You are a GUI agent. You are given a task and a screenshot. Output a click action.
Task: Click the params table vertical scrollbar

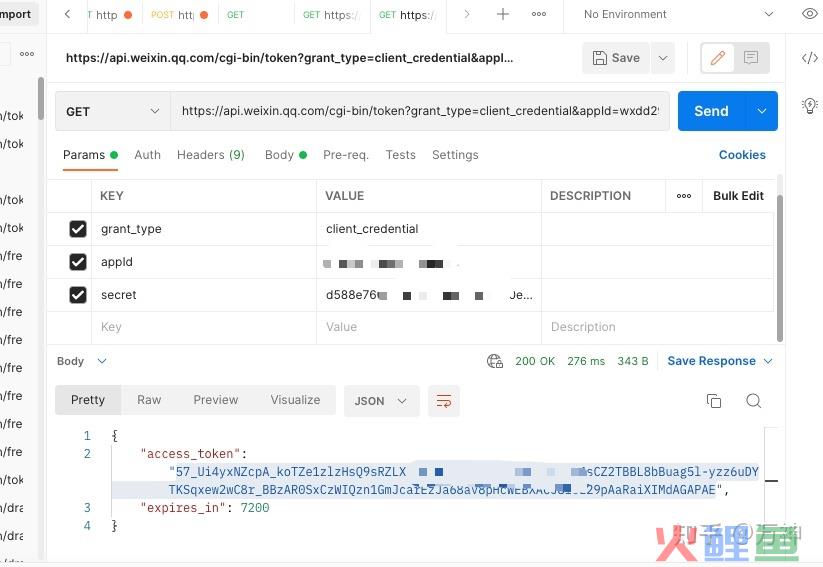tap(779, 268)
